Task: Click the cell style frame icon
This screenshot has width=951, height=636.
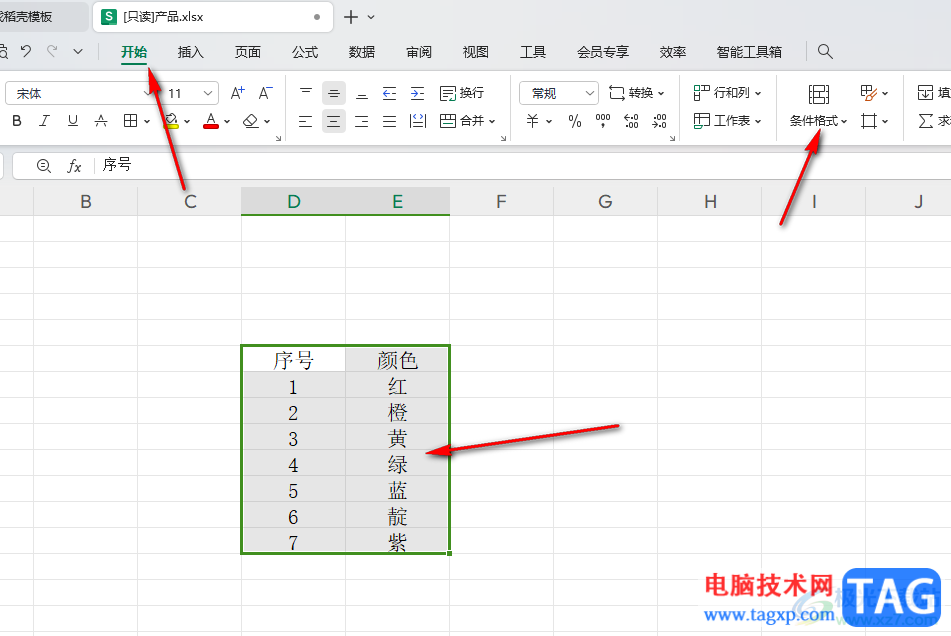Action: click(869, 121)
